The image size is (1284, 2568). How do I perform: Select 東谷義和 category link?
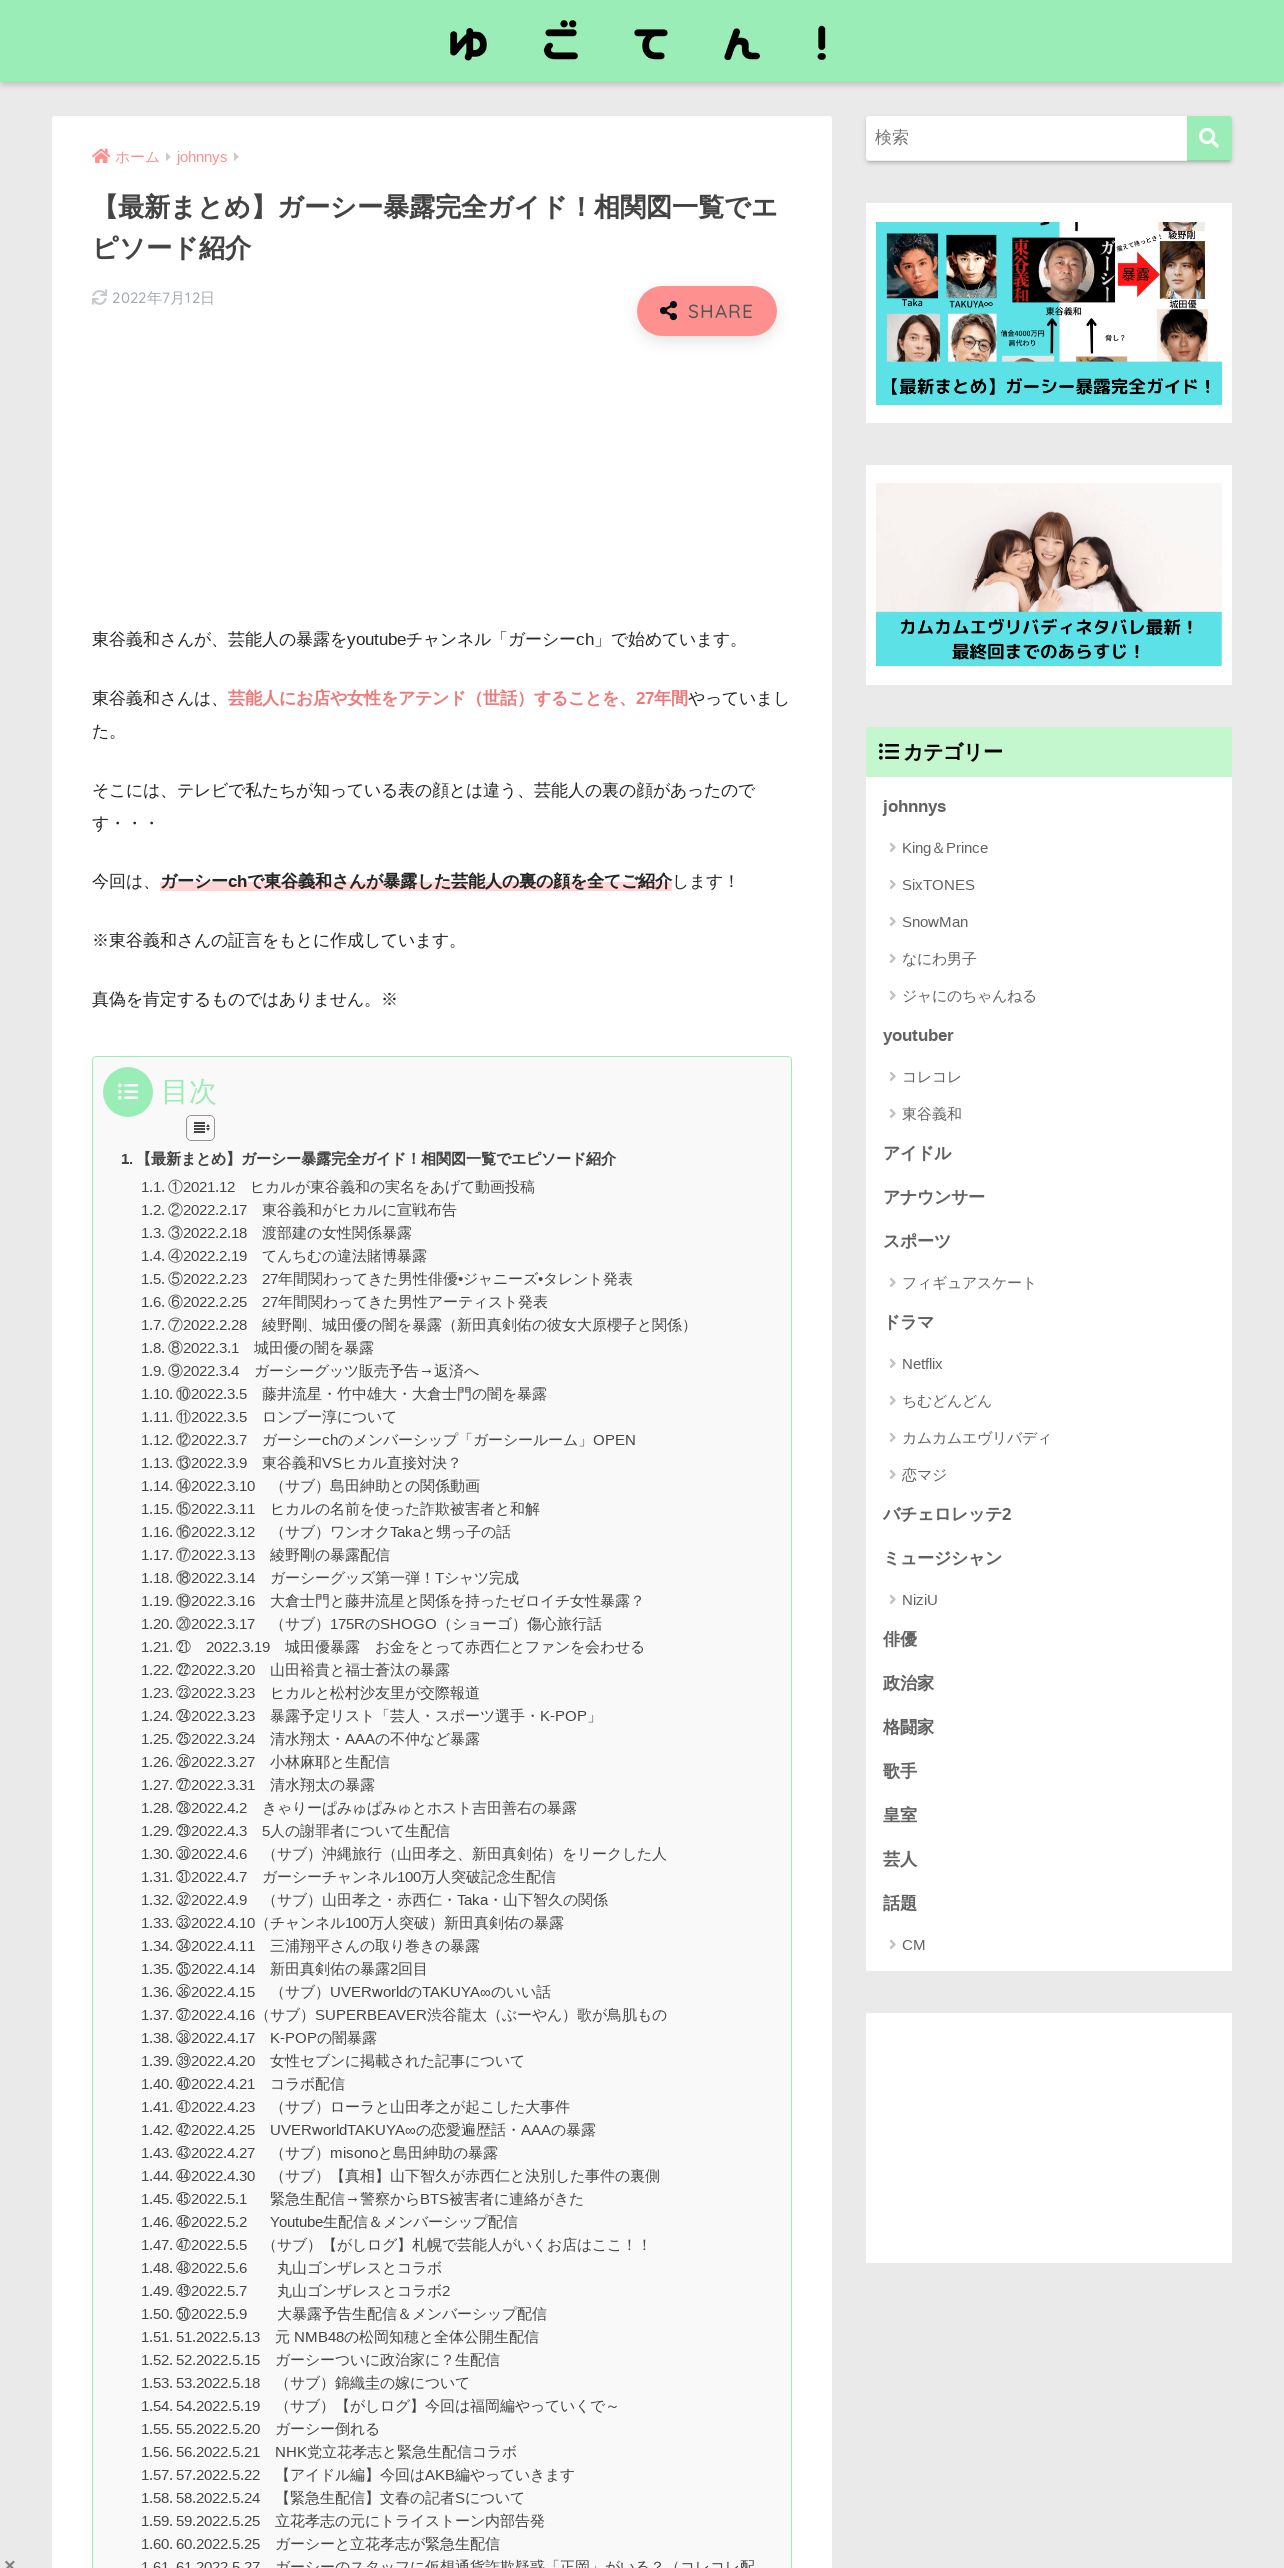[x=931, y=1114]
